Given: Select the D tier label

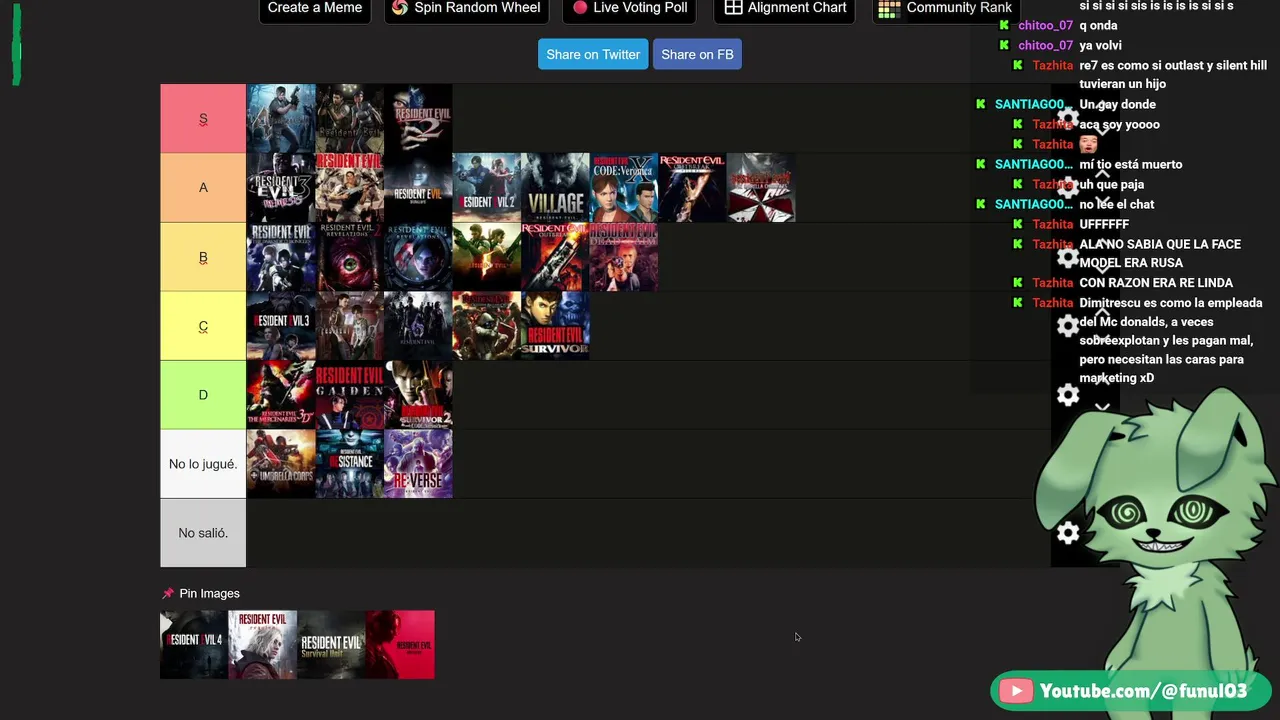Looking at the screenshot, I should (203, 394).
